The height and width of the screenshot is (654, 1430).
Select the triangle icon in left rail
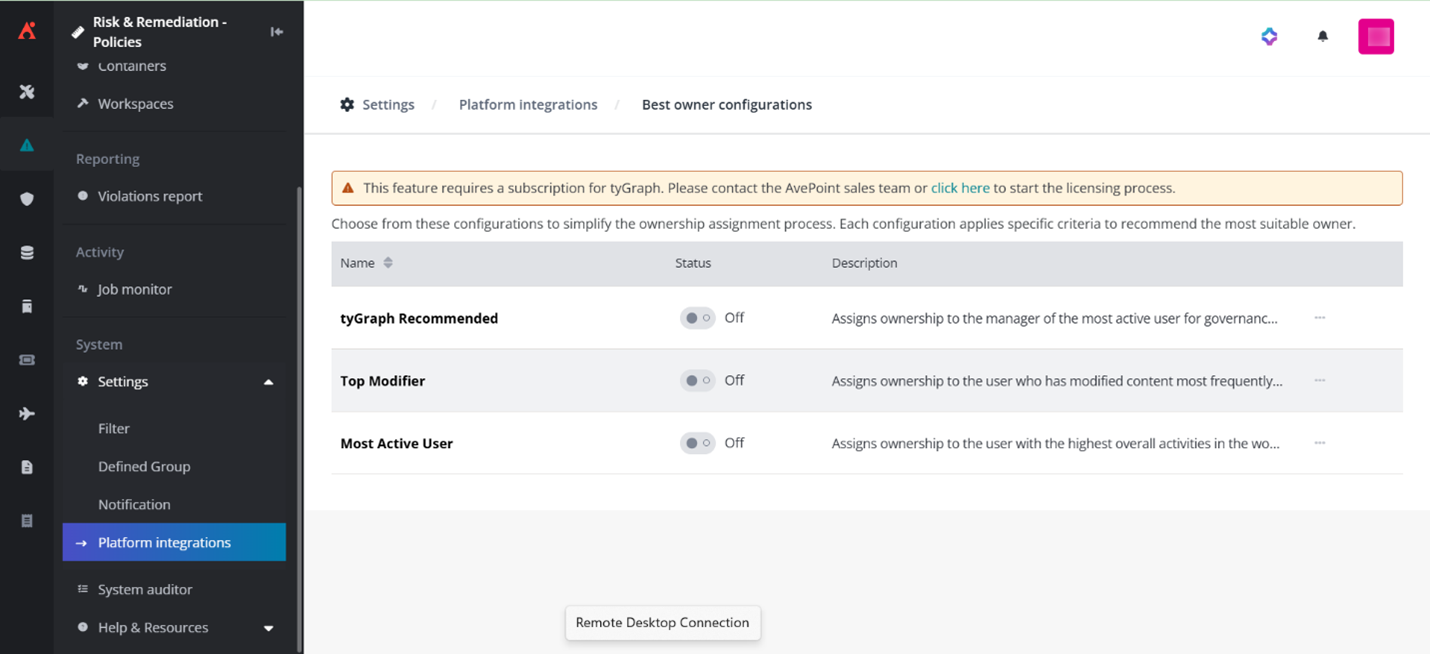tap(27, 146)
